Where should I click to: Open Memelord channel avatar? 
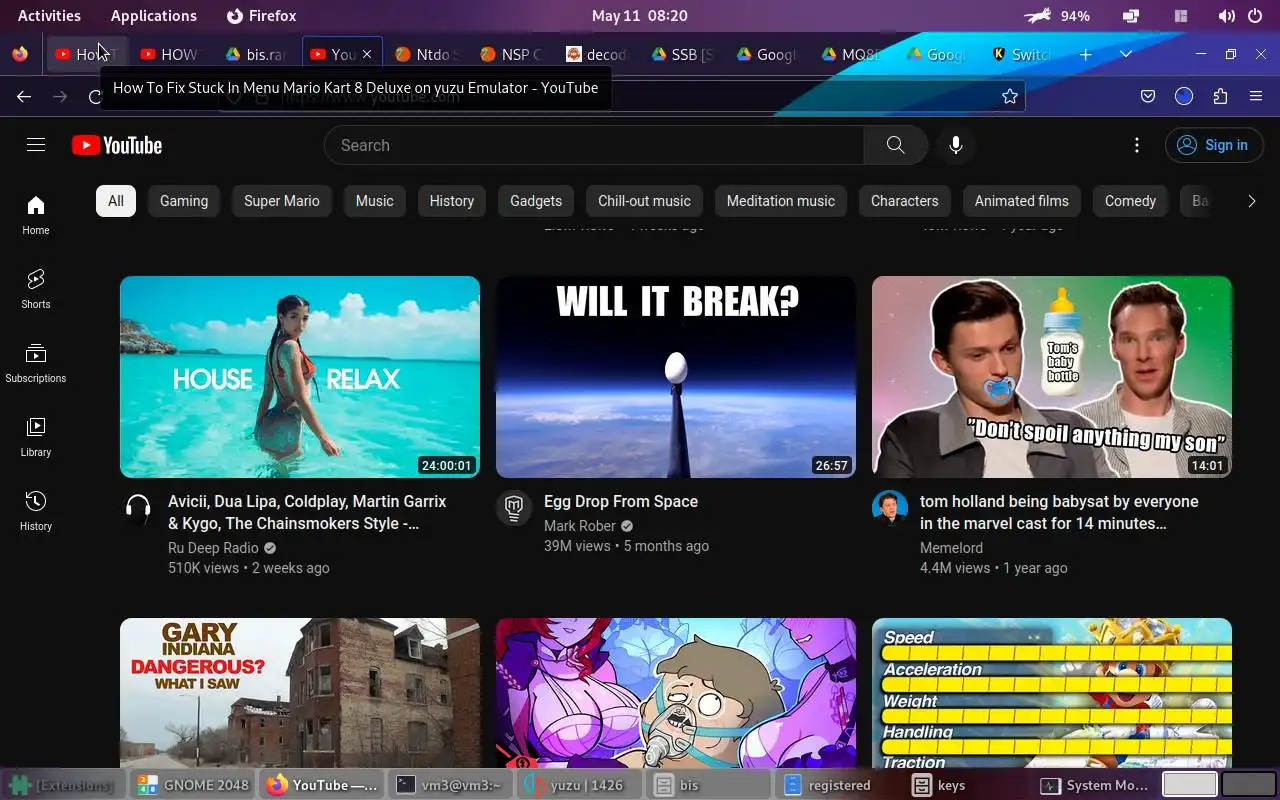[890, 509]
